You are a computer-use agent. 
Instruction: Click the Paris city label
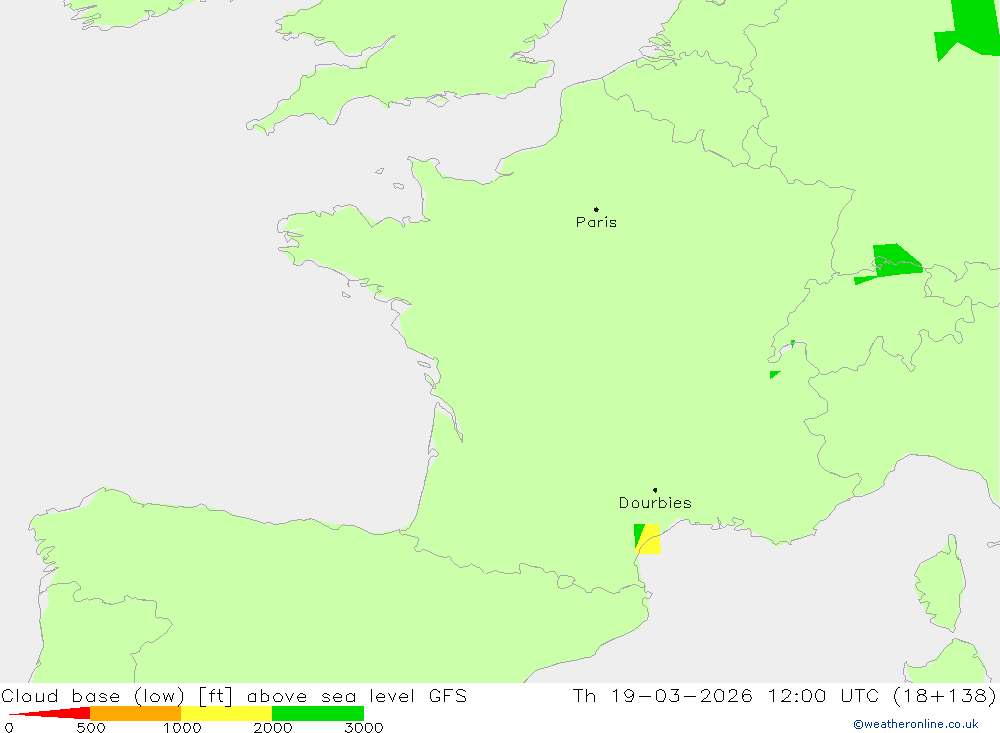596,222
